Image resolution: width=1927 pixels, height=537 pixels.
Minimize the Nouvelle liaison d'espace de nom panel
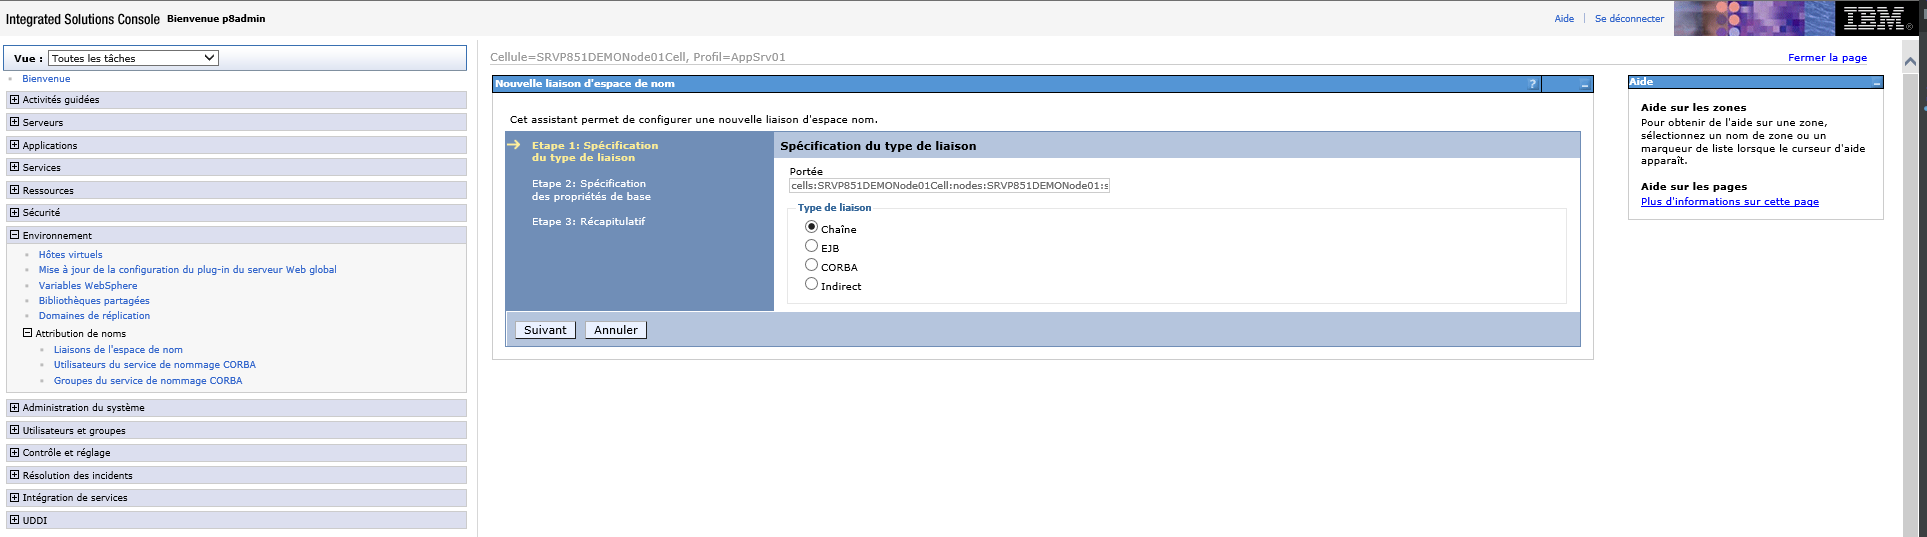[x=1584, y=85]
